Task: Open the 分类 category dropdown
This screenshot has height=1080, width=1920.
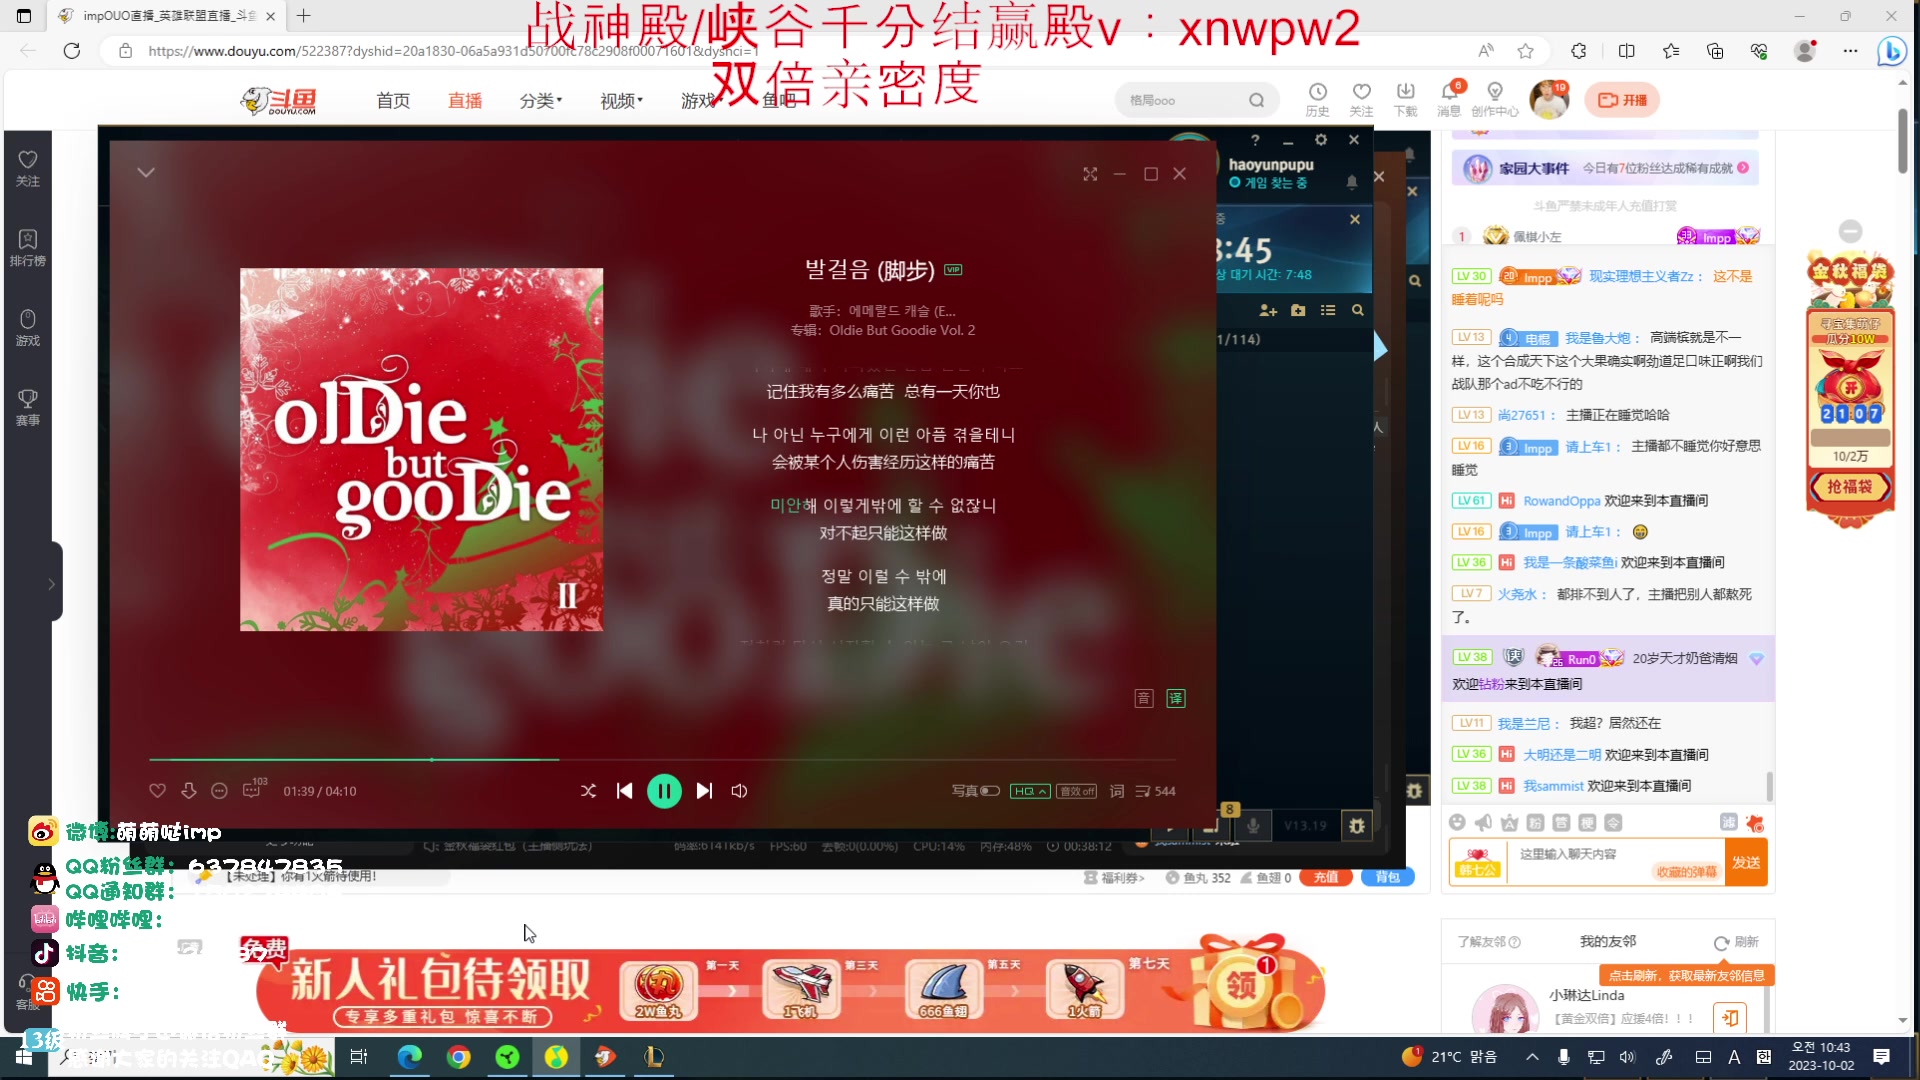Action: (537, 100)
